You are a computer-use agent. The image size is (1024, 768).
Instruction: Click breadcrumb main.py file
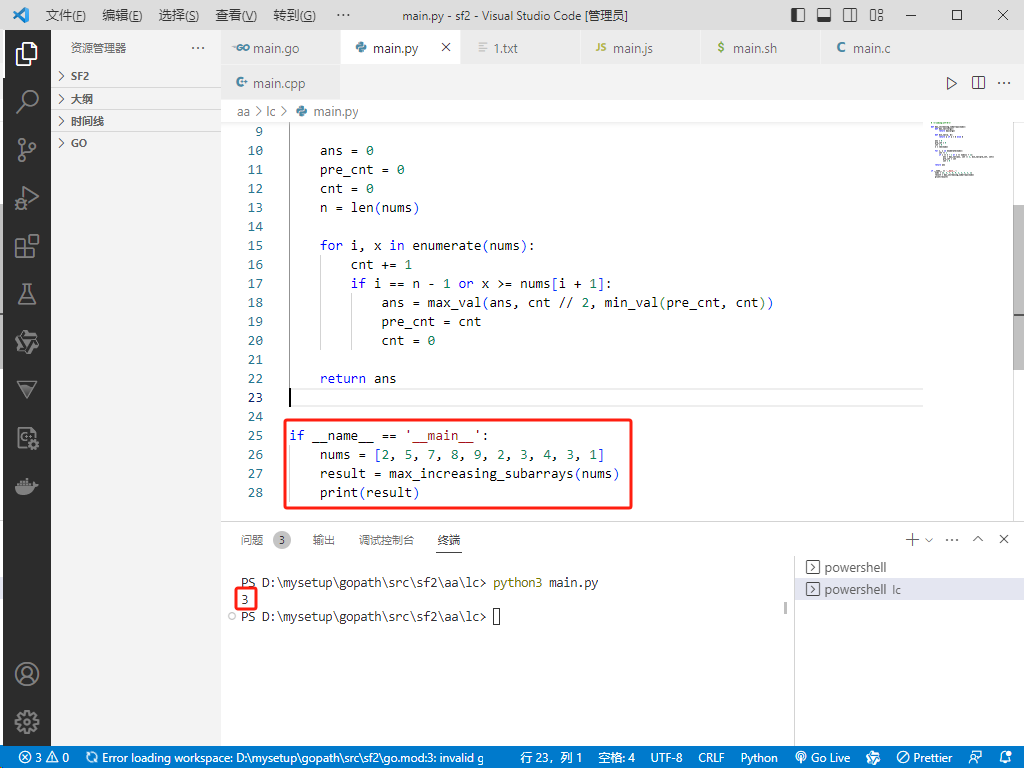tap(327, 112)
